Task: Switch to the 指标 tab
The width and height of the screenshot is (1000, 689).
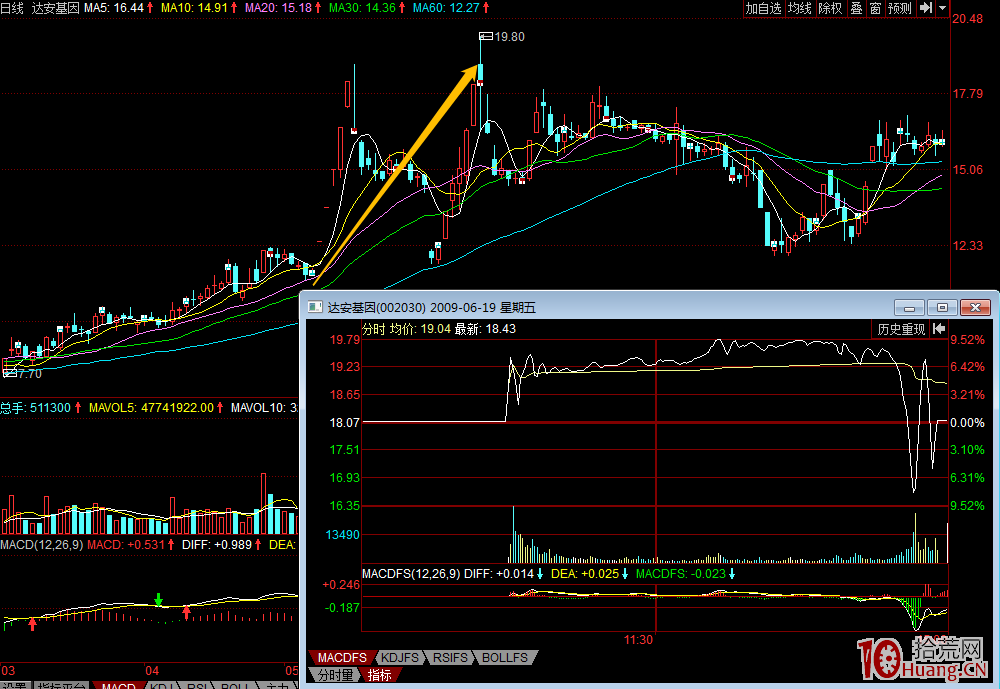Action: (380, 675)
